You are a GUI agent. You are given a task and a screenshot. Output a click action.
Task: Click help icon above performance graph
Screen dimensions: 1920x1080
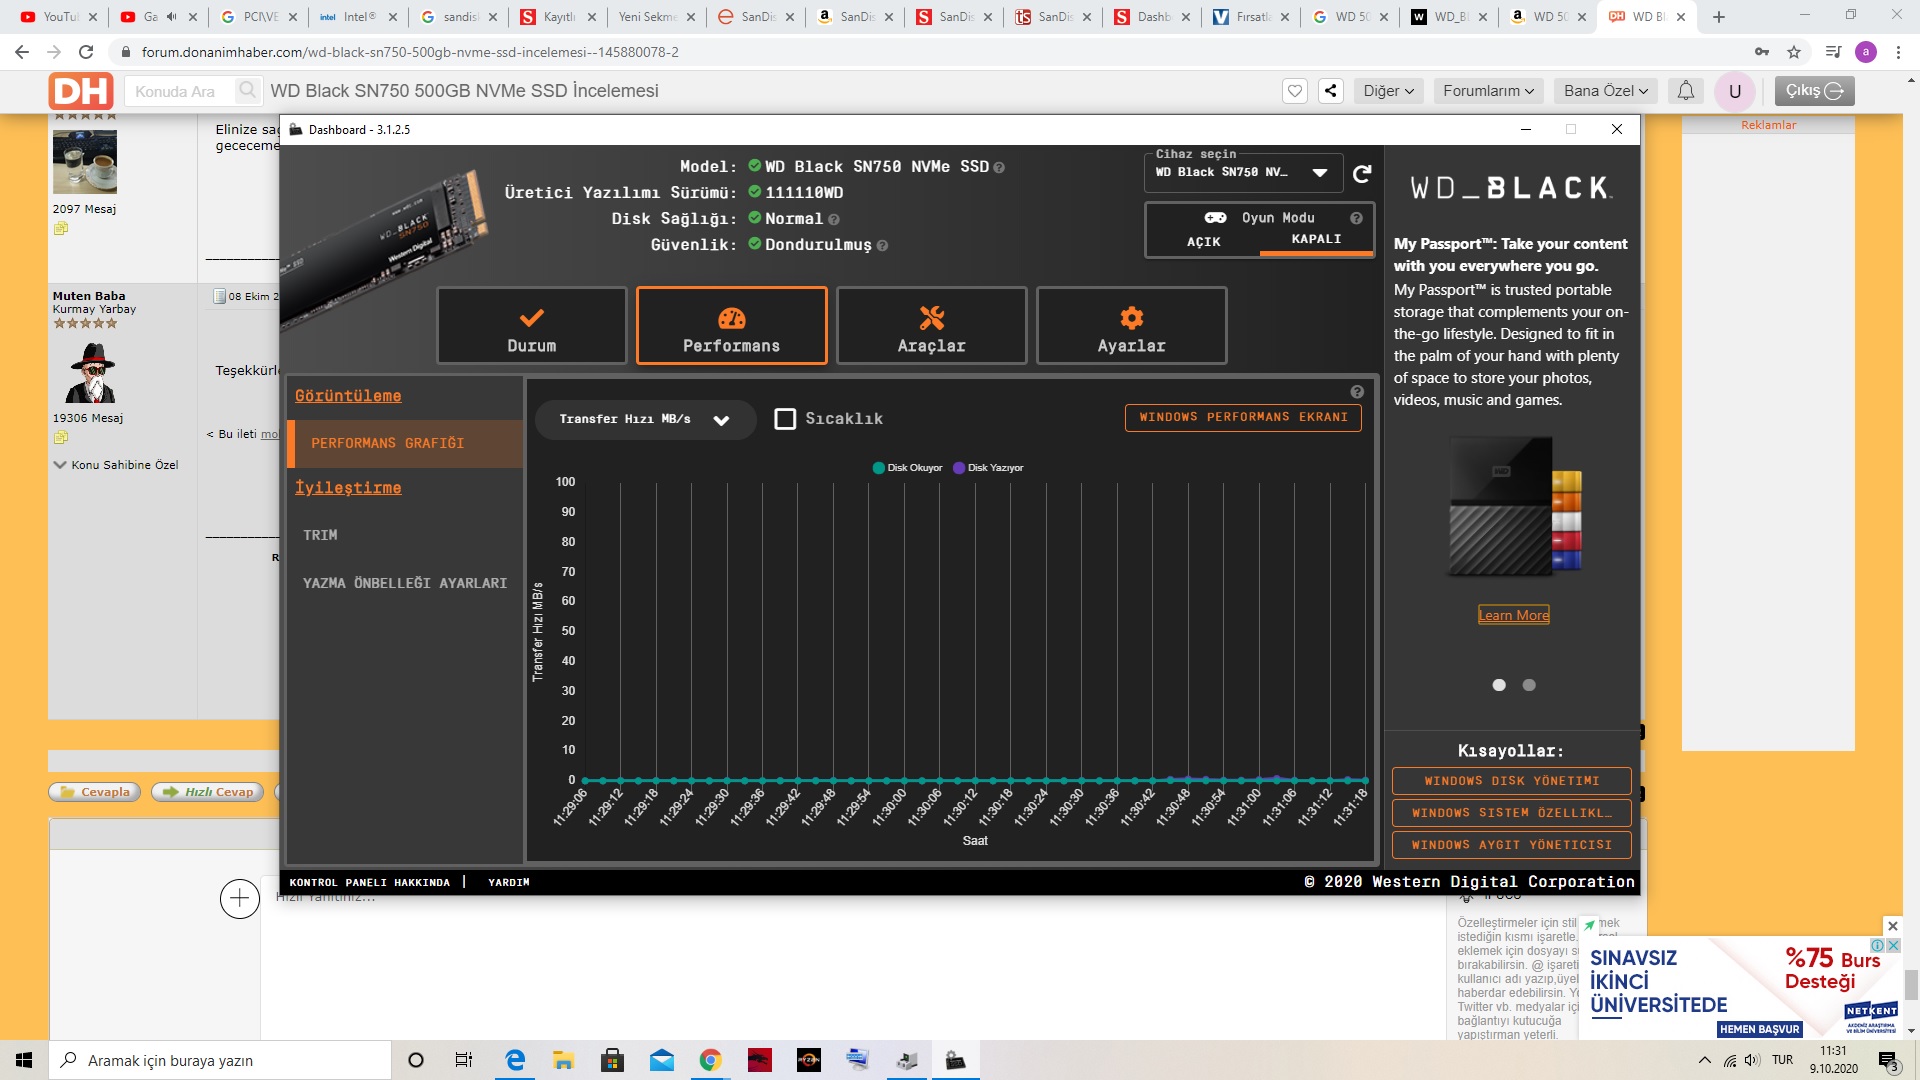point(1357,392)
